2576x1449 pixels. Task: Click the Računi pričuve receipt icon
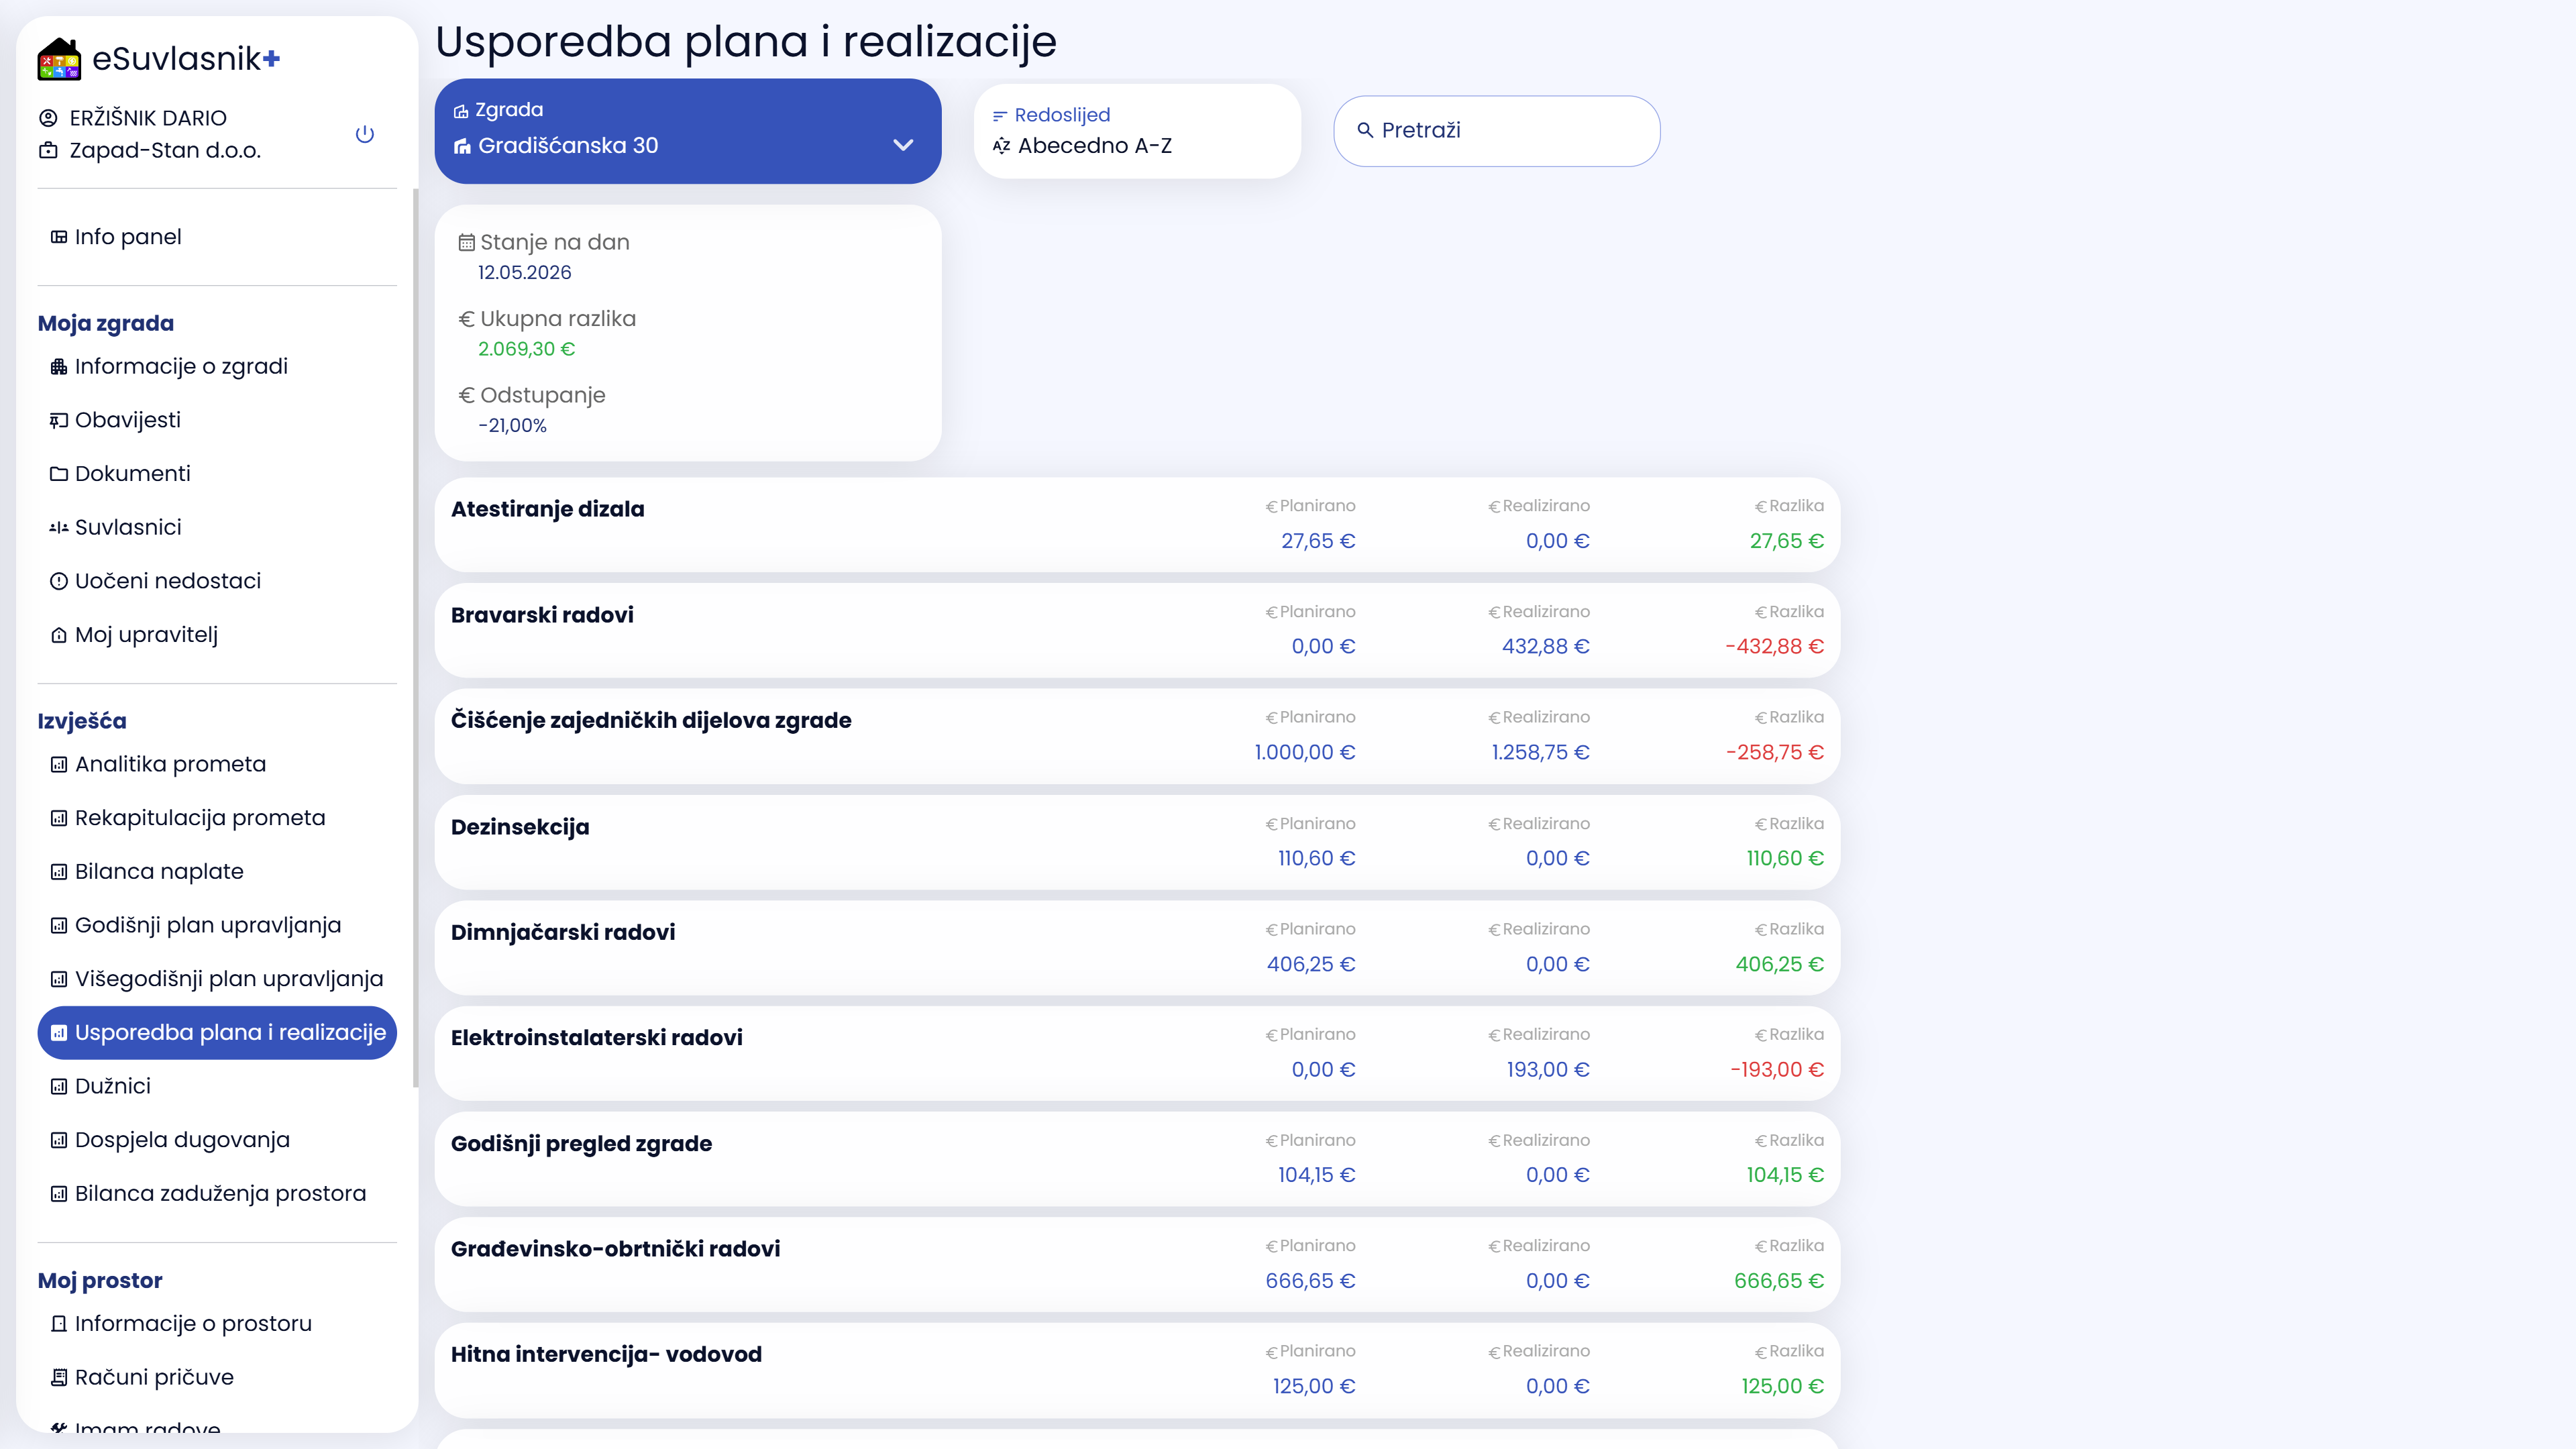(x=59, y=1378)
